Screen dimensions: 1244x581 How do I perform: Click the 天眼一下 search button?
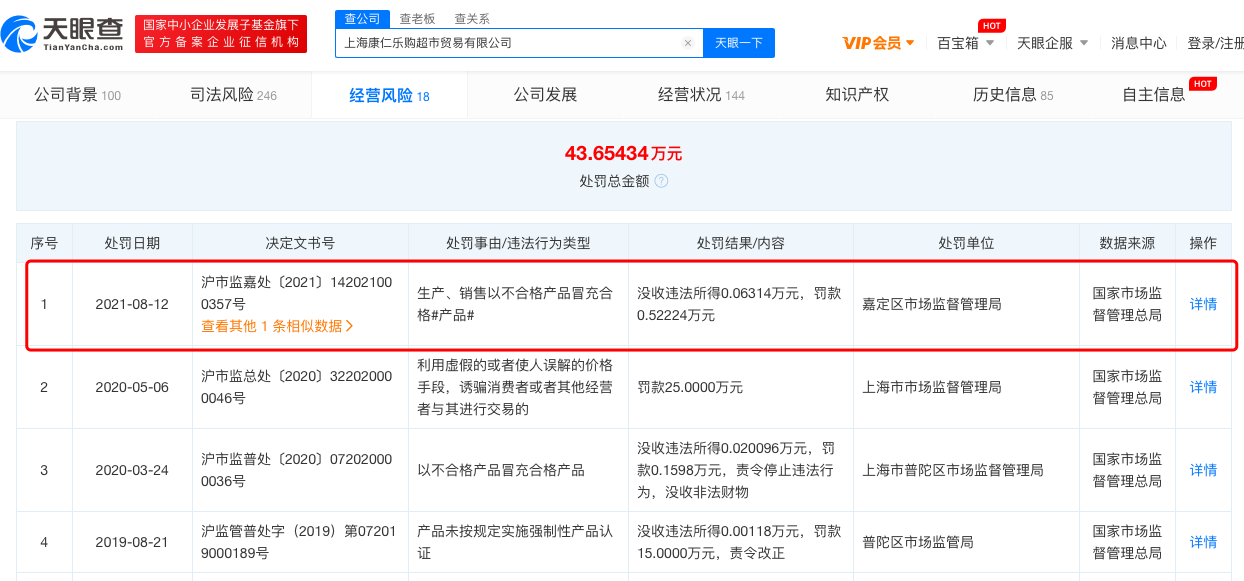coord(739,43)
